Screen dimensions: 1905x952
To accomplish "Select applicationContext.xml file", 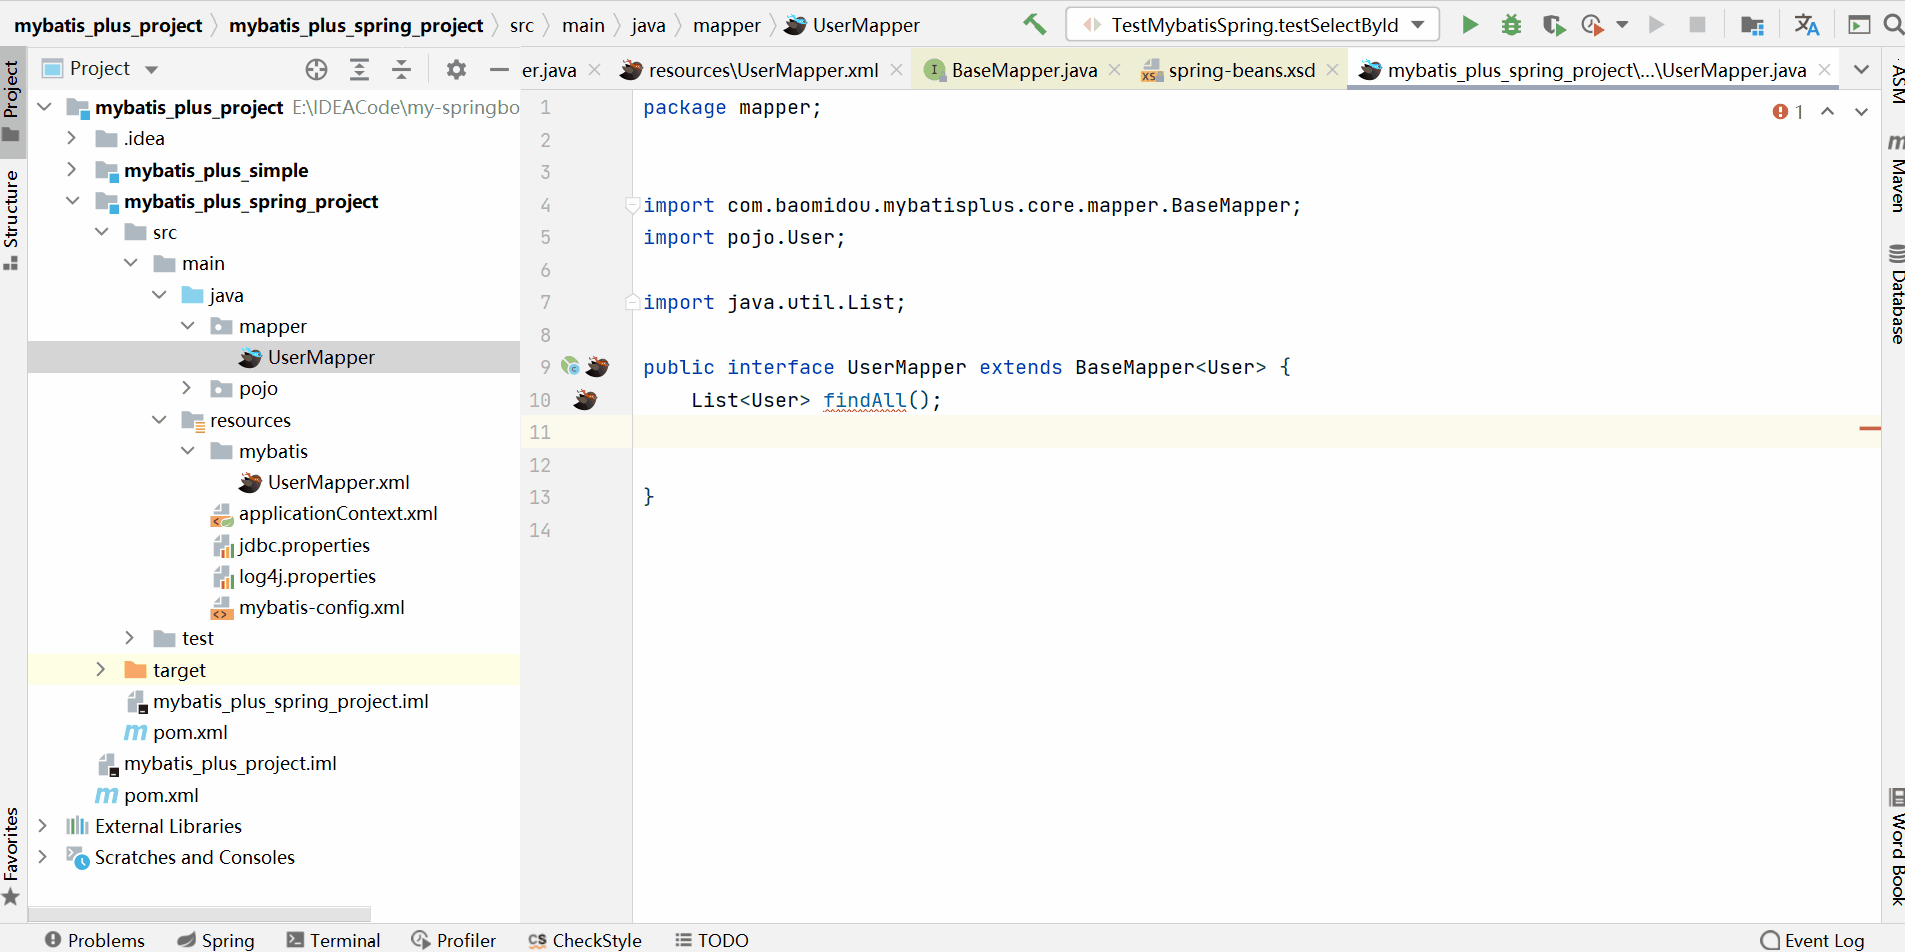I will coord(337,513).
